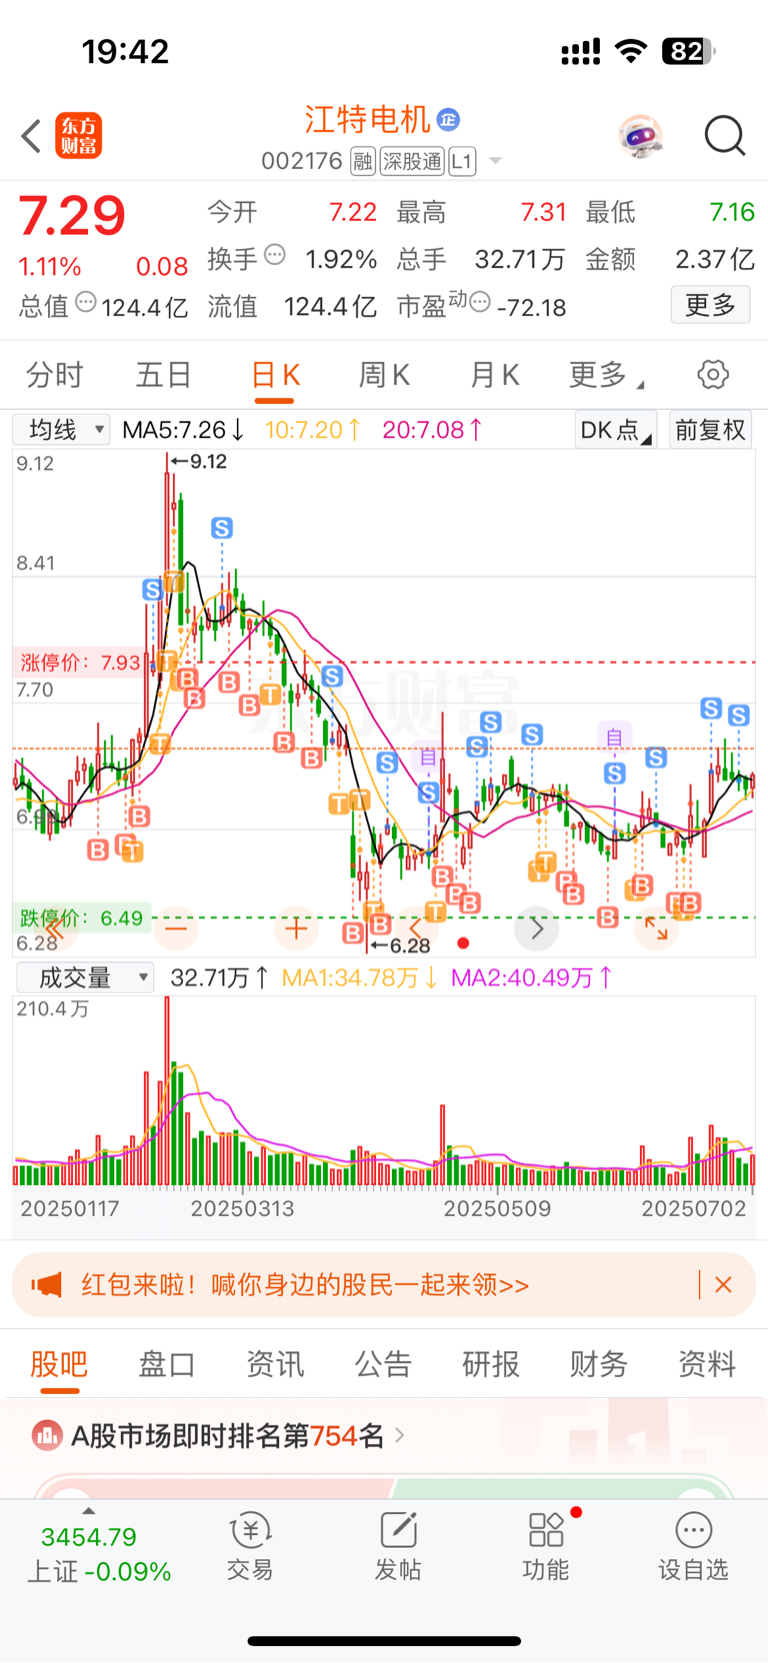Expand the chart to fullscreen with diagonal arrows
The image size is (768, 1663).
pos(657,929)
